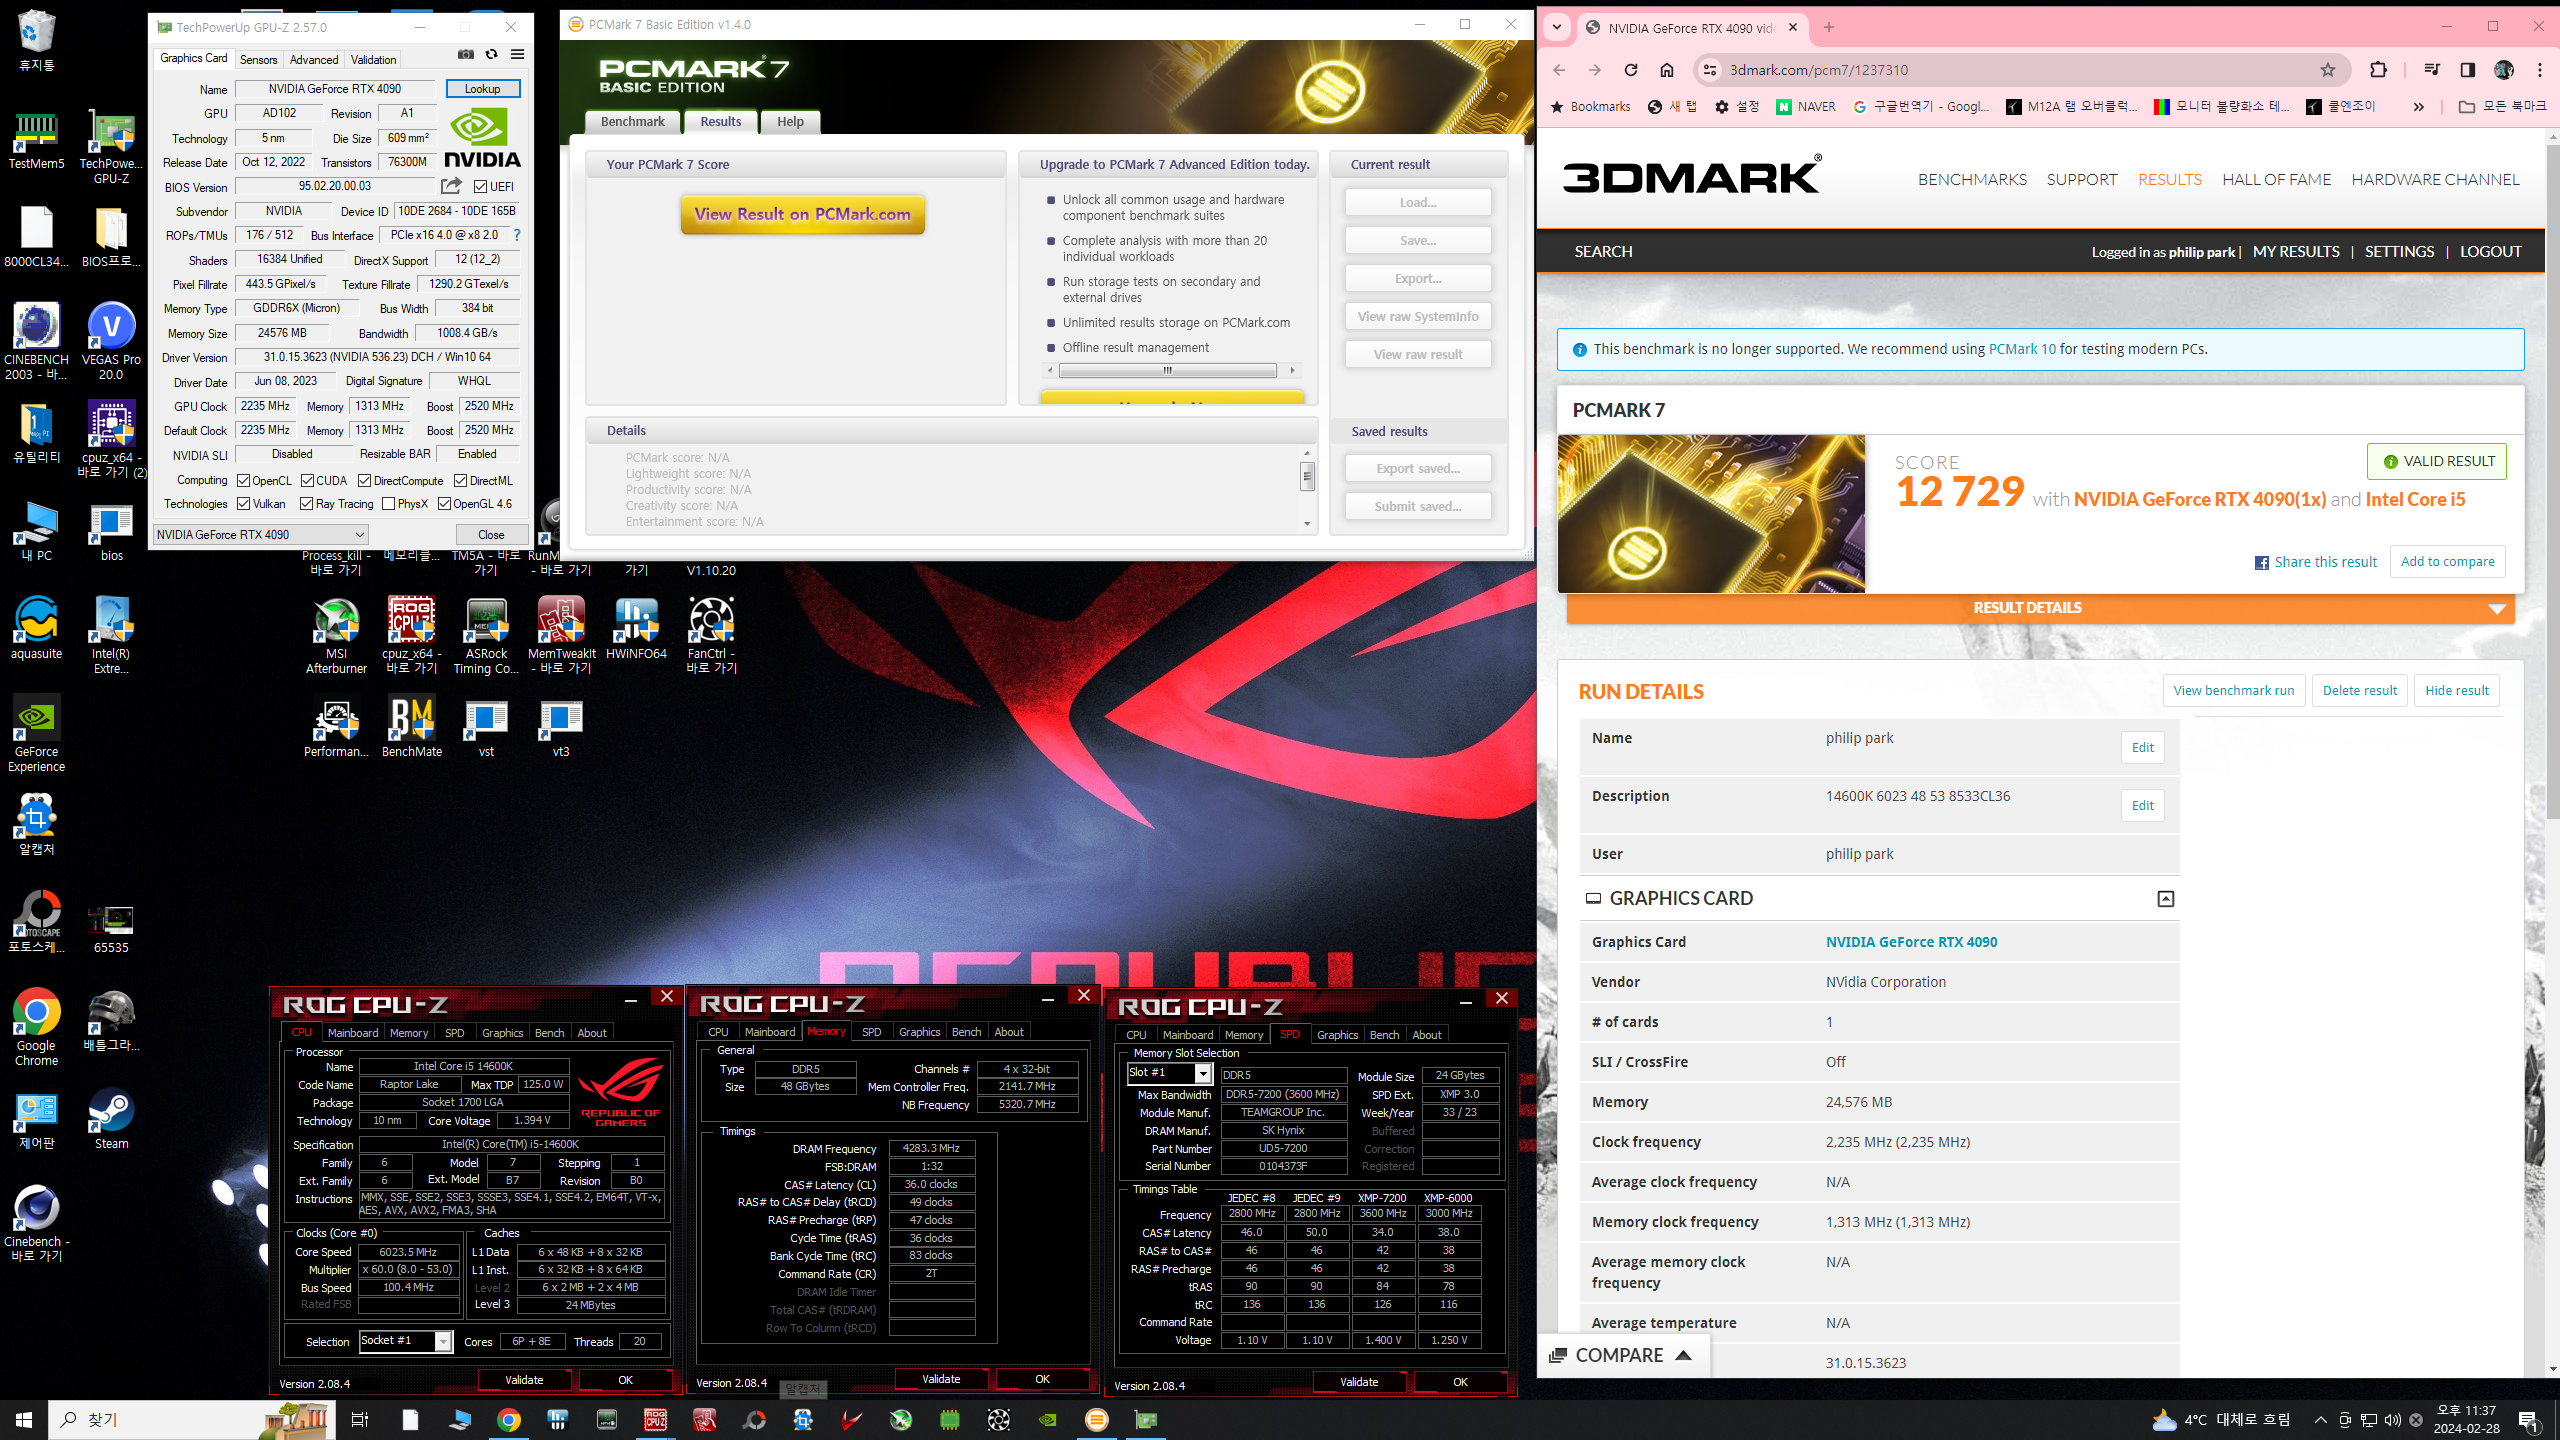Open the GPU selection dropdown in GPU-Z

click(260, 534)
